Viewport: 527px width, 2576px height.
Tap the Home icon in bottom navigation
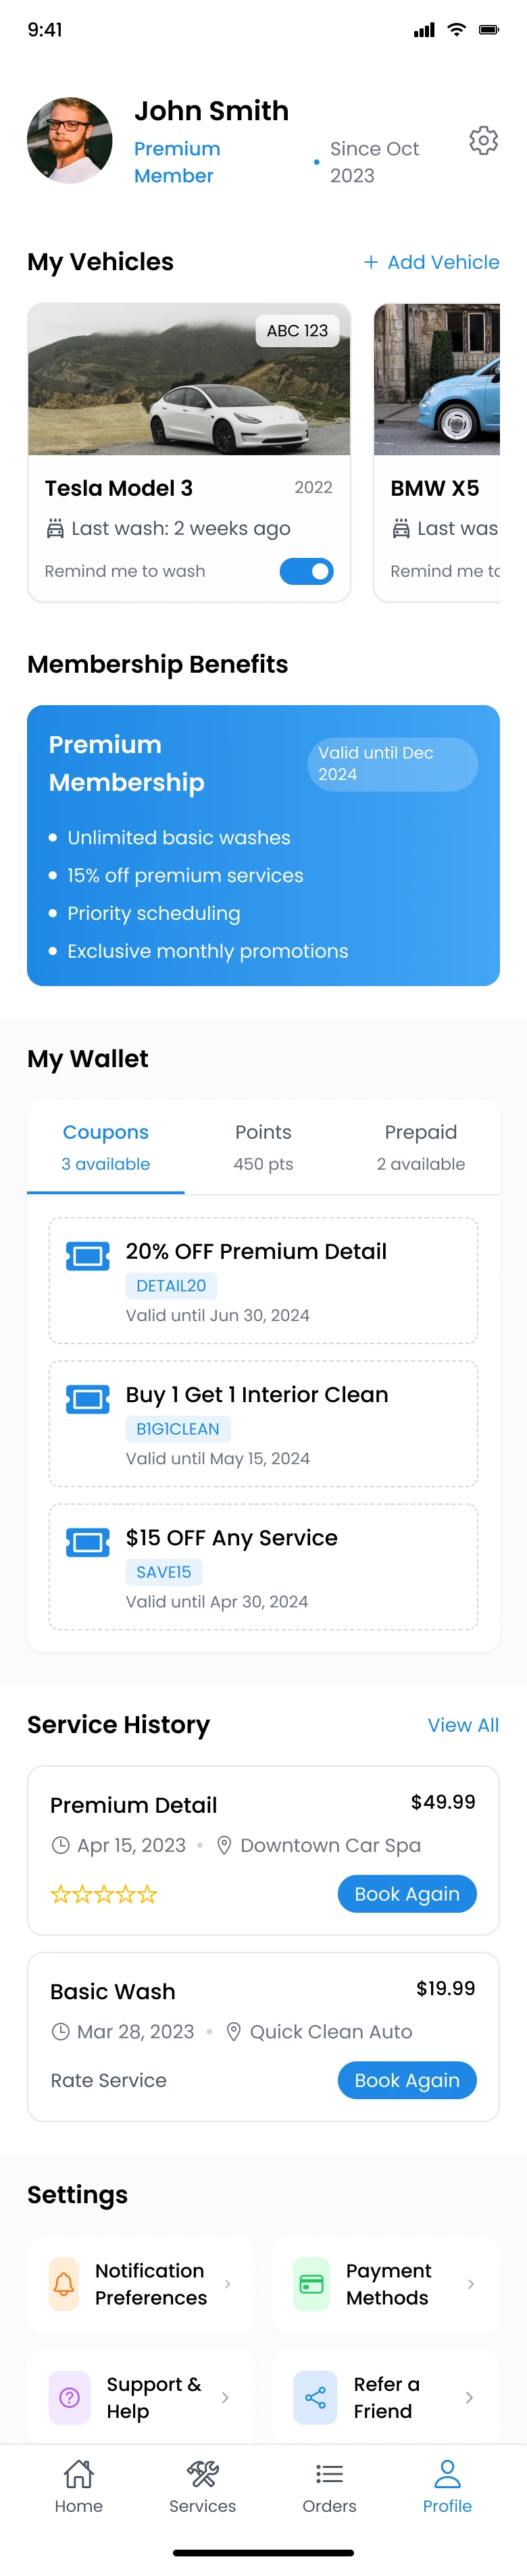point(79,2473)
